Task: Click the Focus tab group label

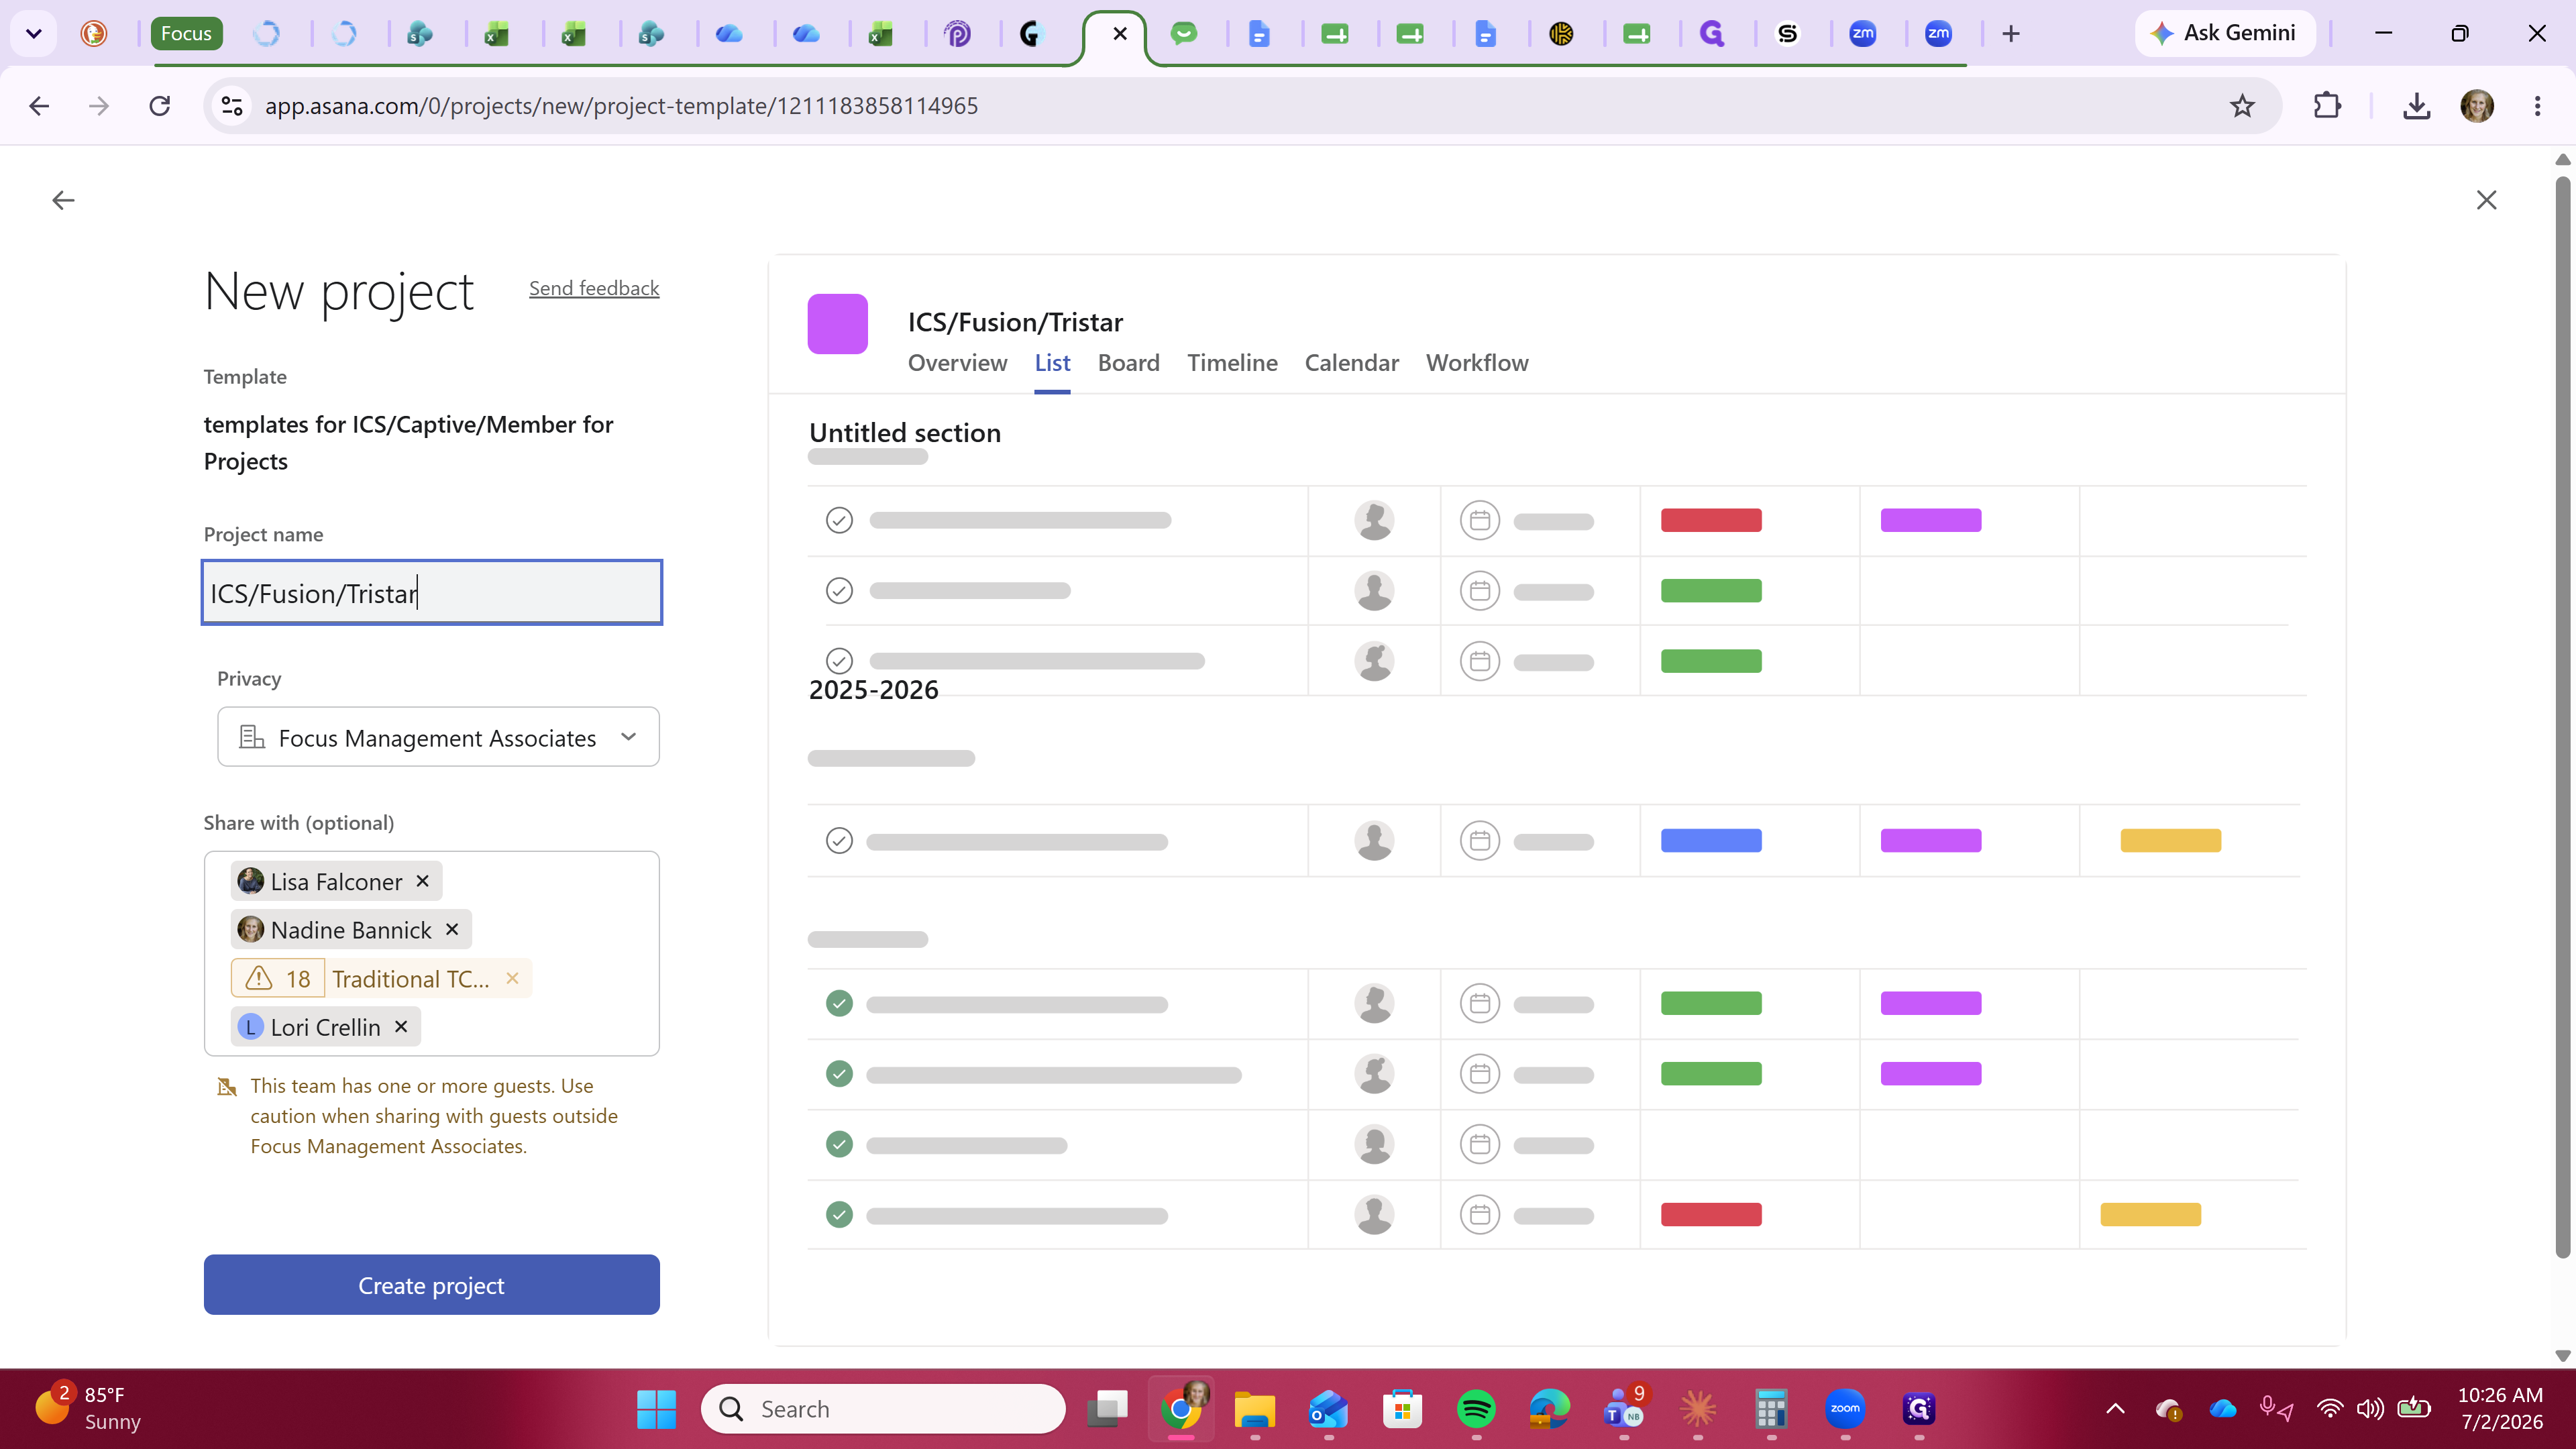Action: 186,34
